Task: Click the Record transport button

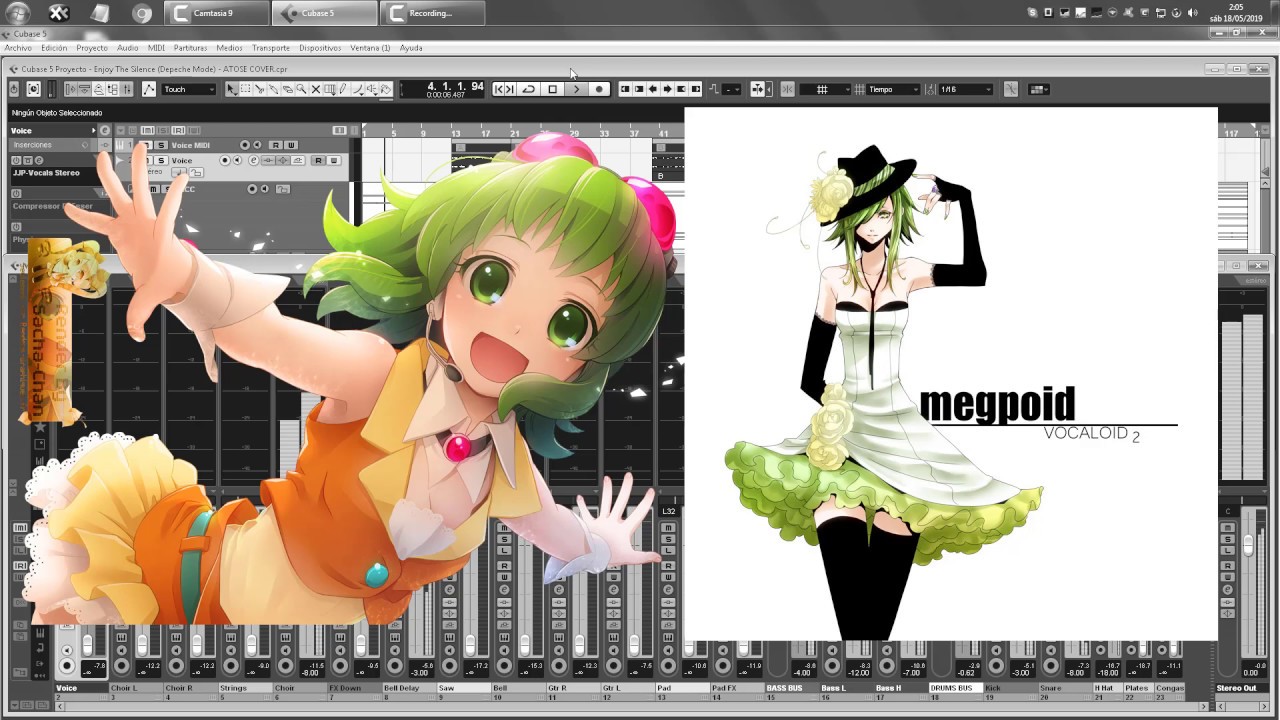Action: pyautogui.click(x=599, y=89)
